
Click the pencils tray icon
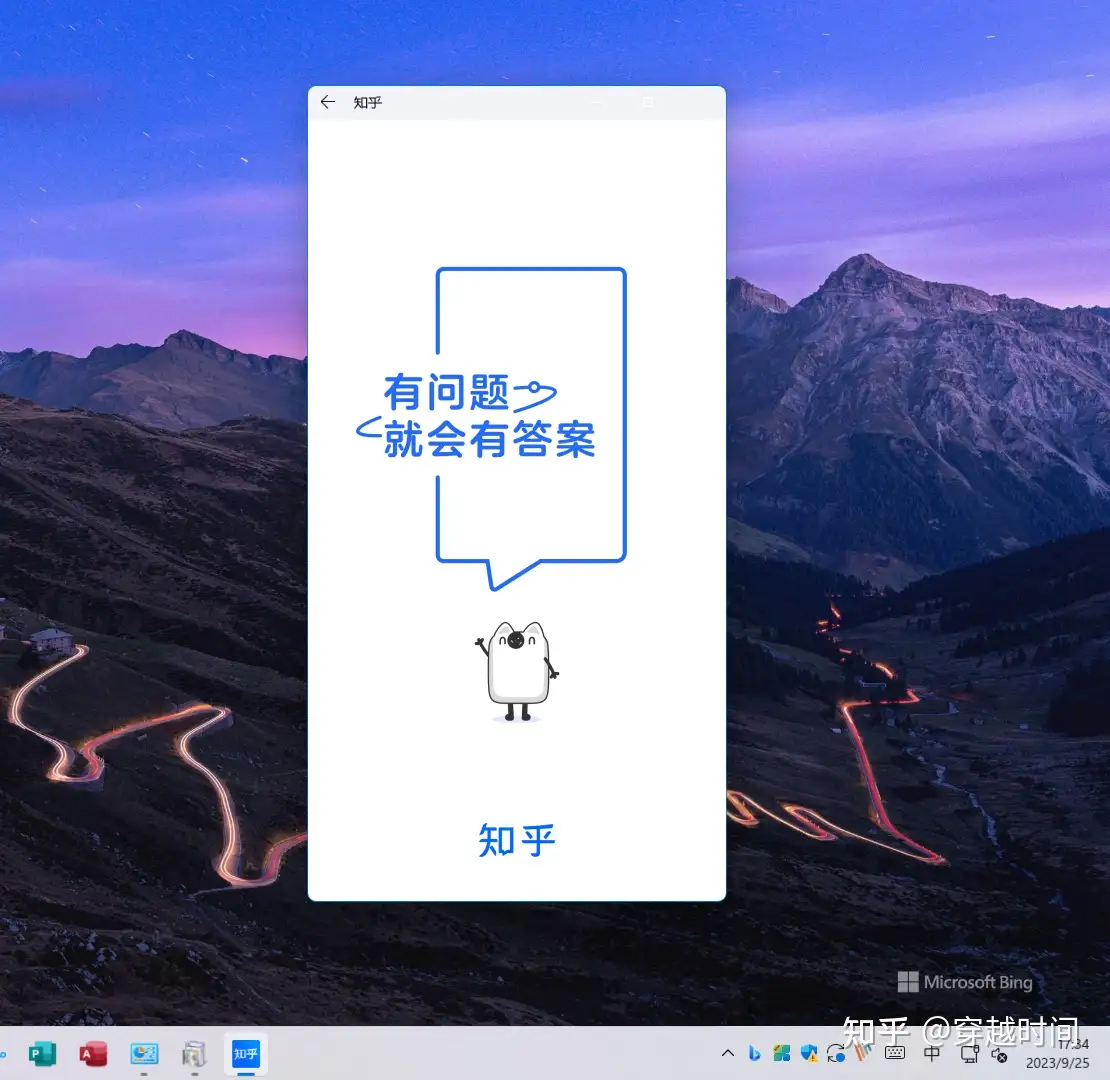pyautogui.click(x=863, y=1052)
